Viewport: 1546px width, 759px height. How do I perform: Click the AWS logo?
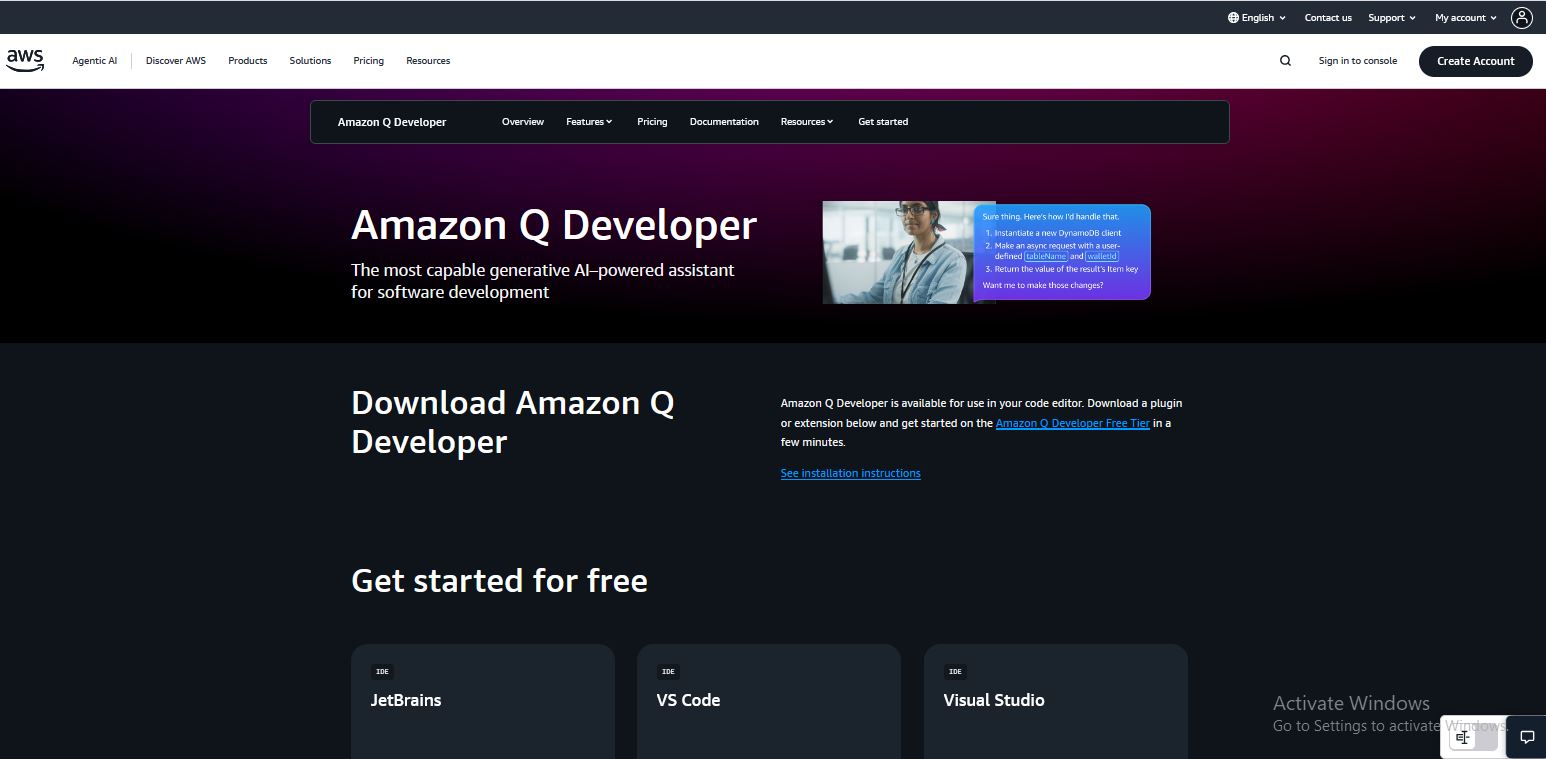click(x=24, y=60)
